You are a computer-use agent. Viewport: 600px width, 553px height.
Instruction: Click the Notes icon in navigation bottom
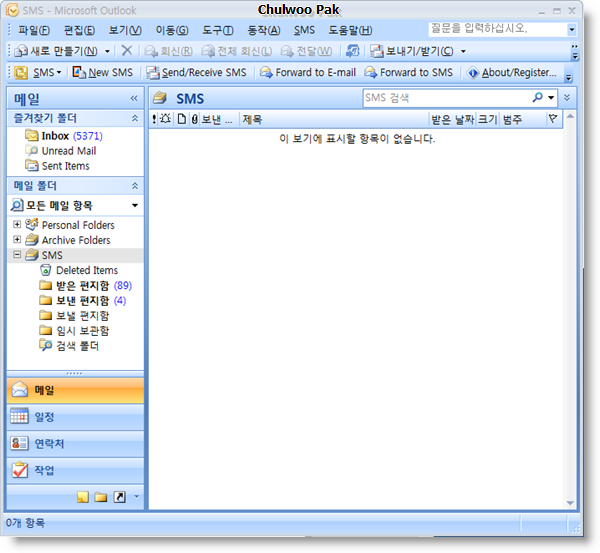click(83, 497)
